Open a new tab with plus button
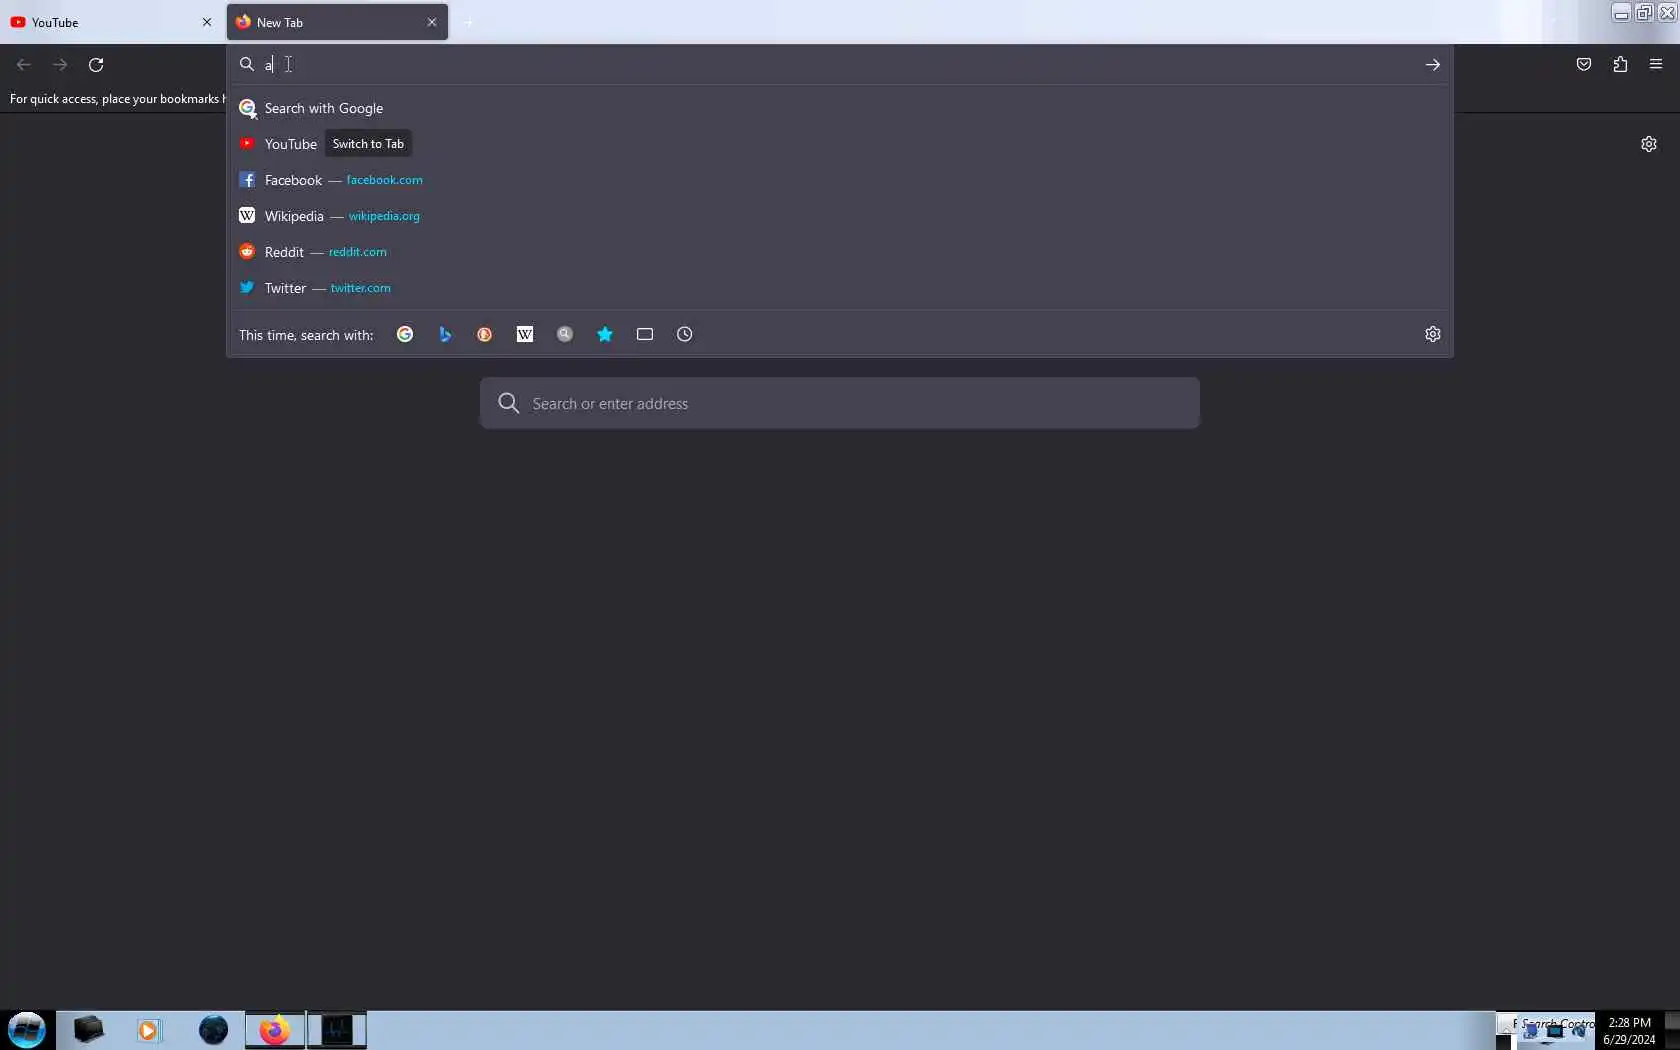The image size is (1680, 1050). click(468, 22)
